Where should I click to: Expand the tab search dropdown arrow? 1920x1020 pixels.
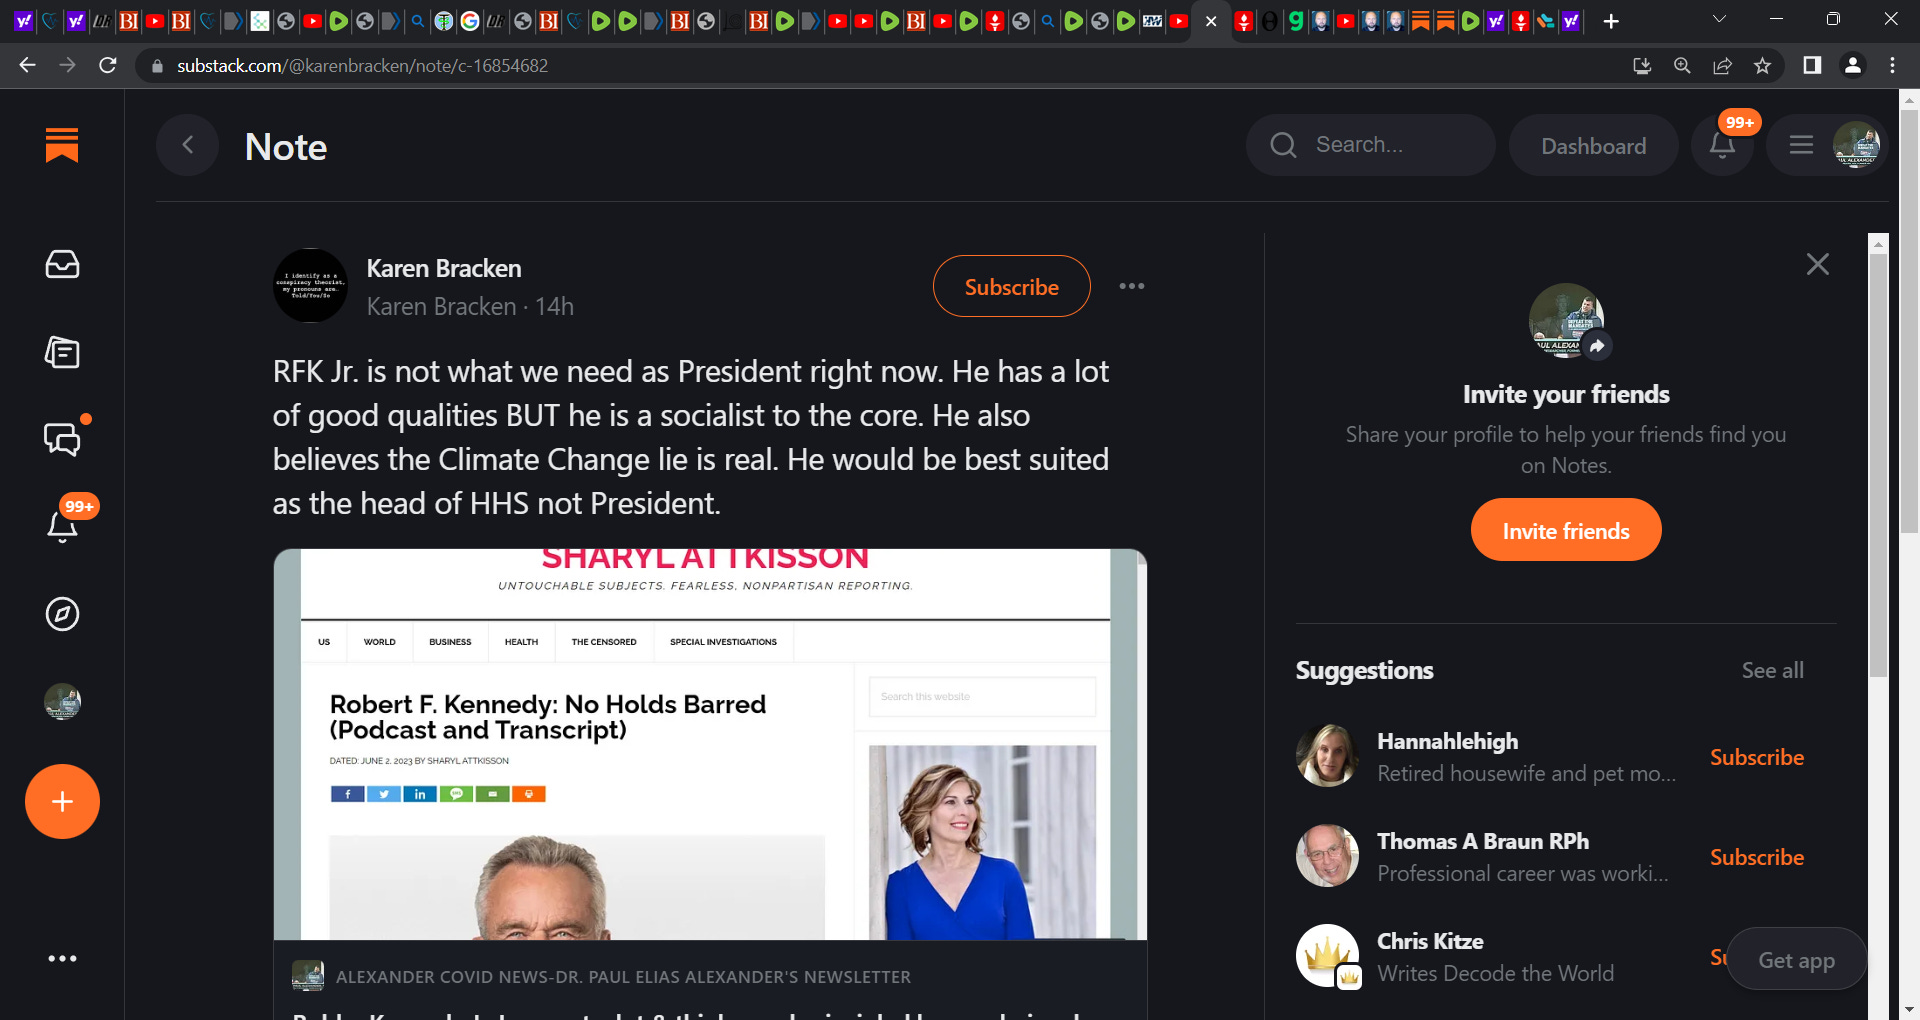1719,19
